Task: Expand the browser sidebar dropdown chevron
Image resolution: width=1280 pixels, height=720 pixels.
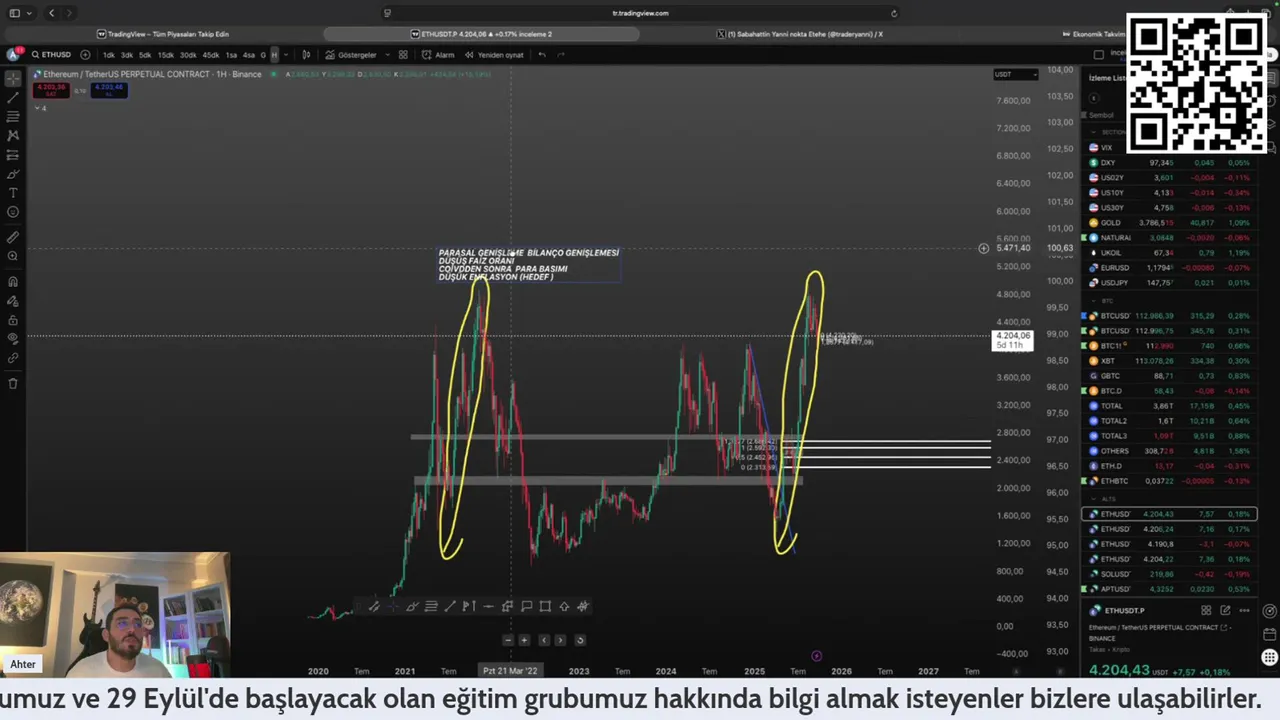Action: click(x=28, y=13)
